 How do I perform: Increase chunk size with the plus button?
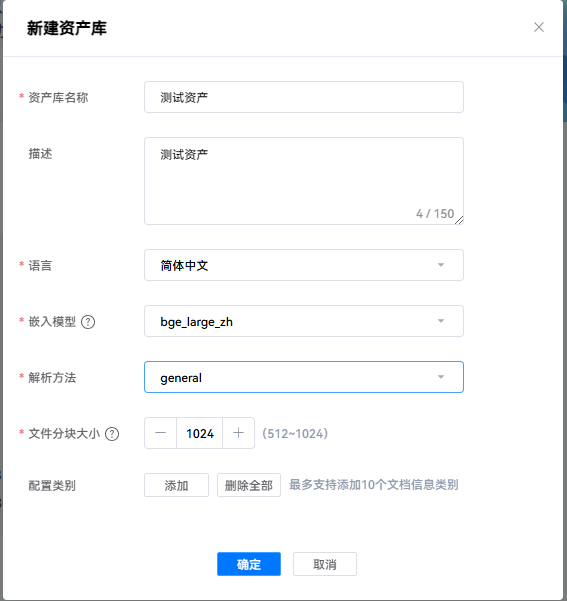click(238, 433)
